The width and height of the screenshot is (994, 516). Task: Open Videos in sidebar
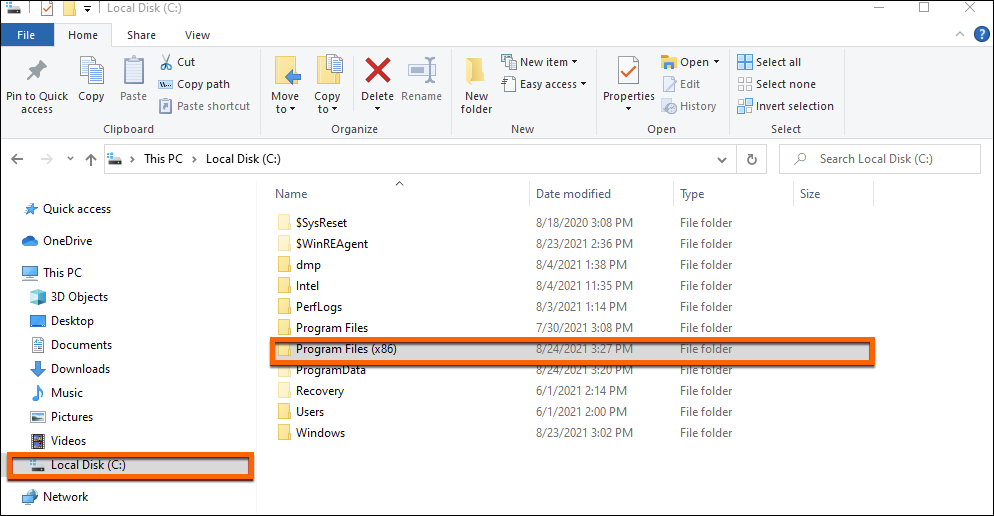(x=58, y=441)
